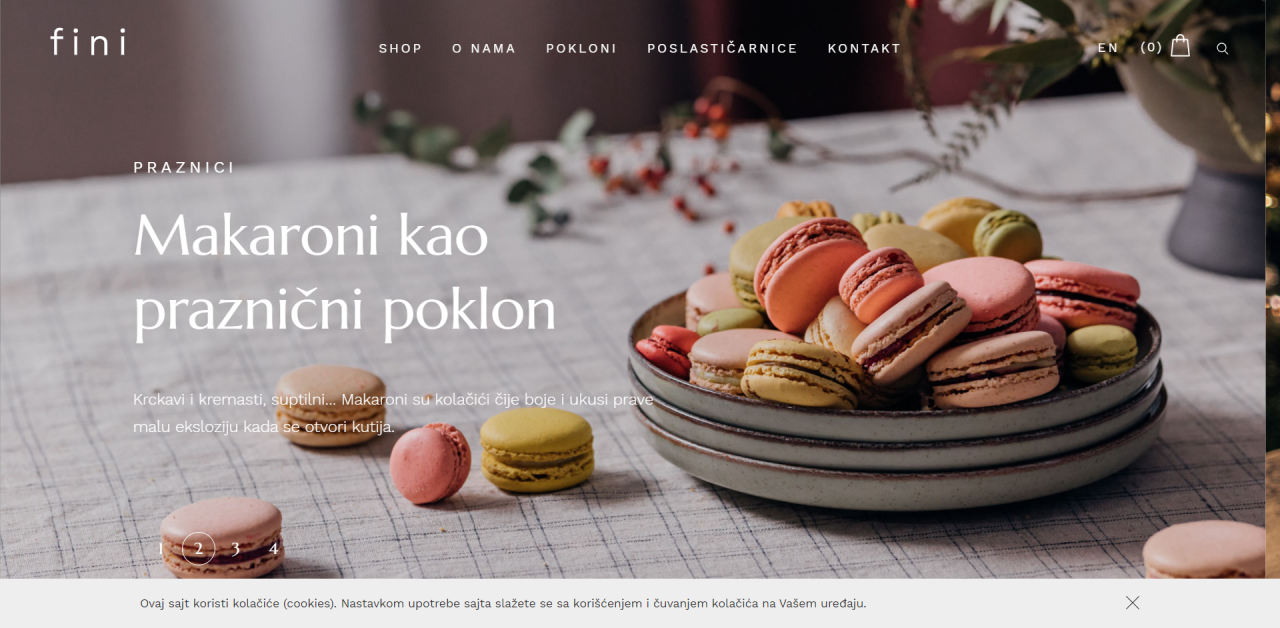Click the 'Krckavi i kremasti' description text
Screen dimensions: 1280x628
tap(393, 413)
